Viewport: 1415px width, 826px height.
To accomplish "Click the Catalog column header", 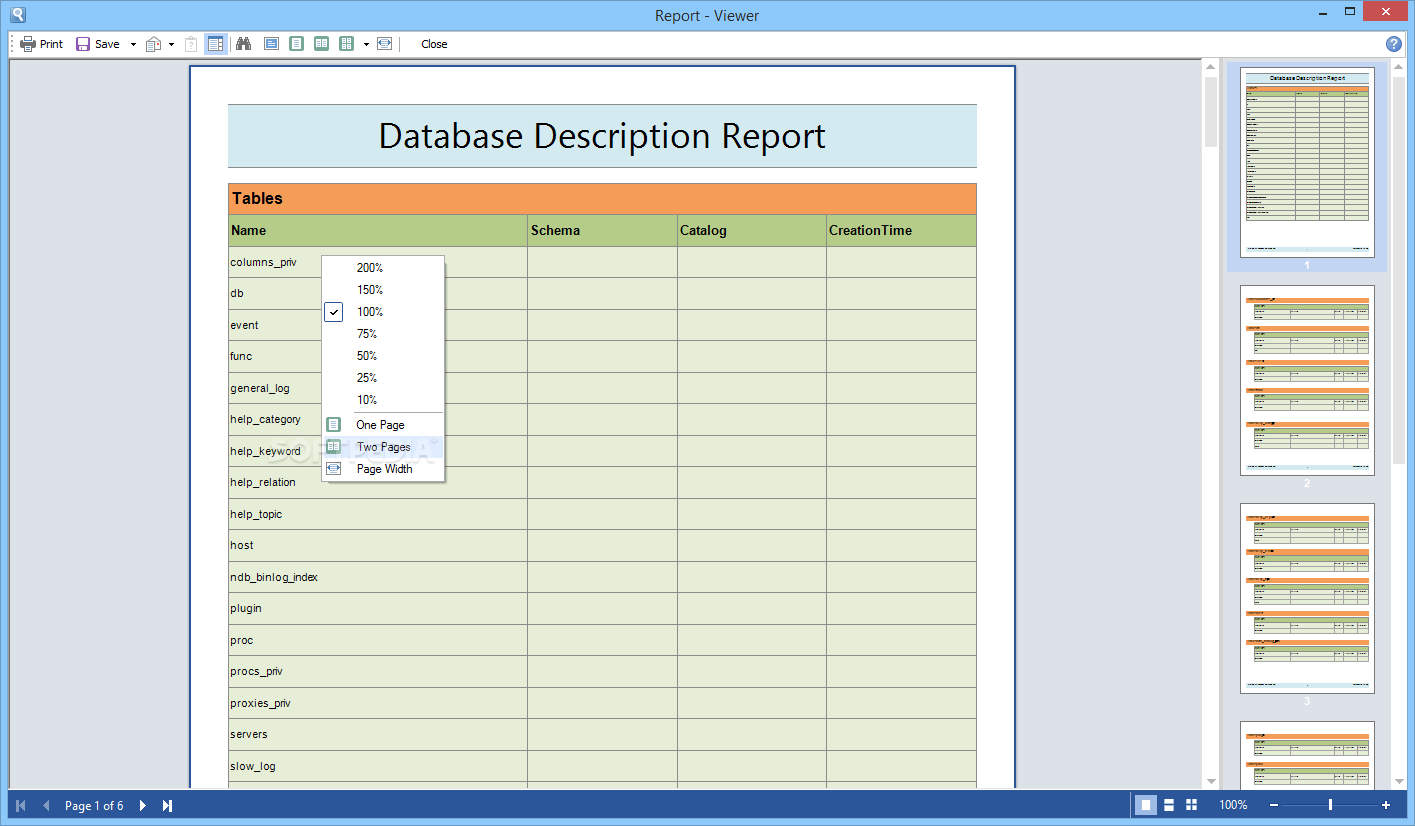I will [752, 230].
